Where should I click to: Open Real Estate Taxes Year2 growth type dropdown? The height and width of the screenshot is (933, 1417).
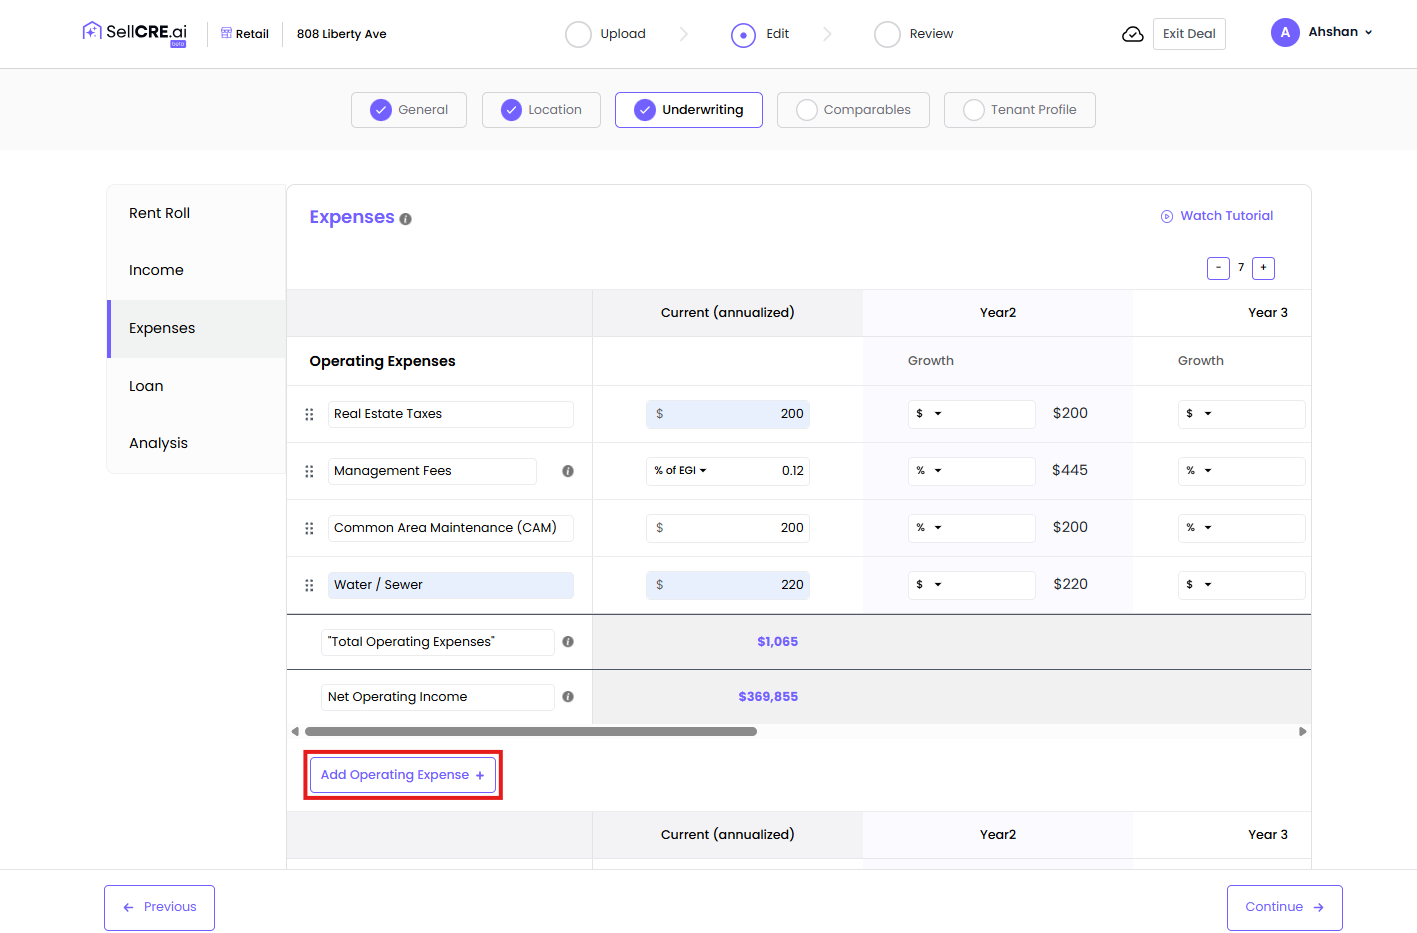(x=929, y=414)
